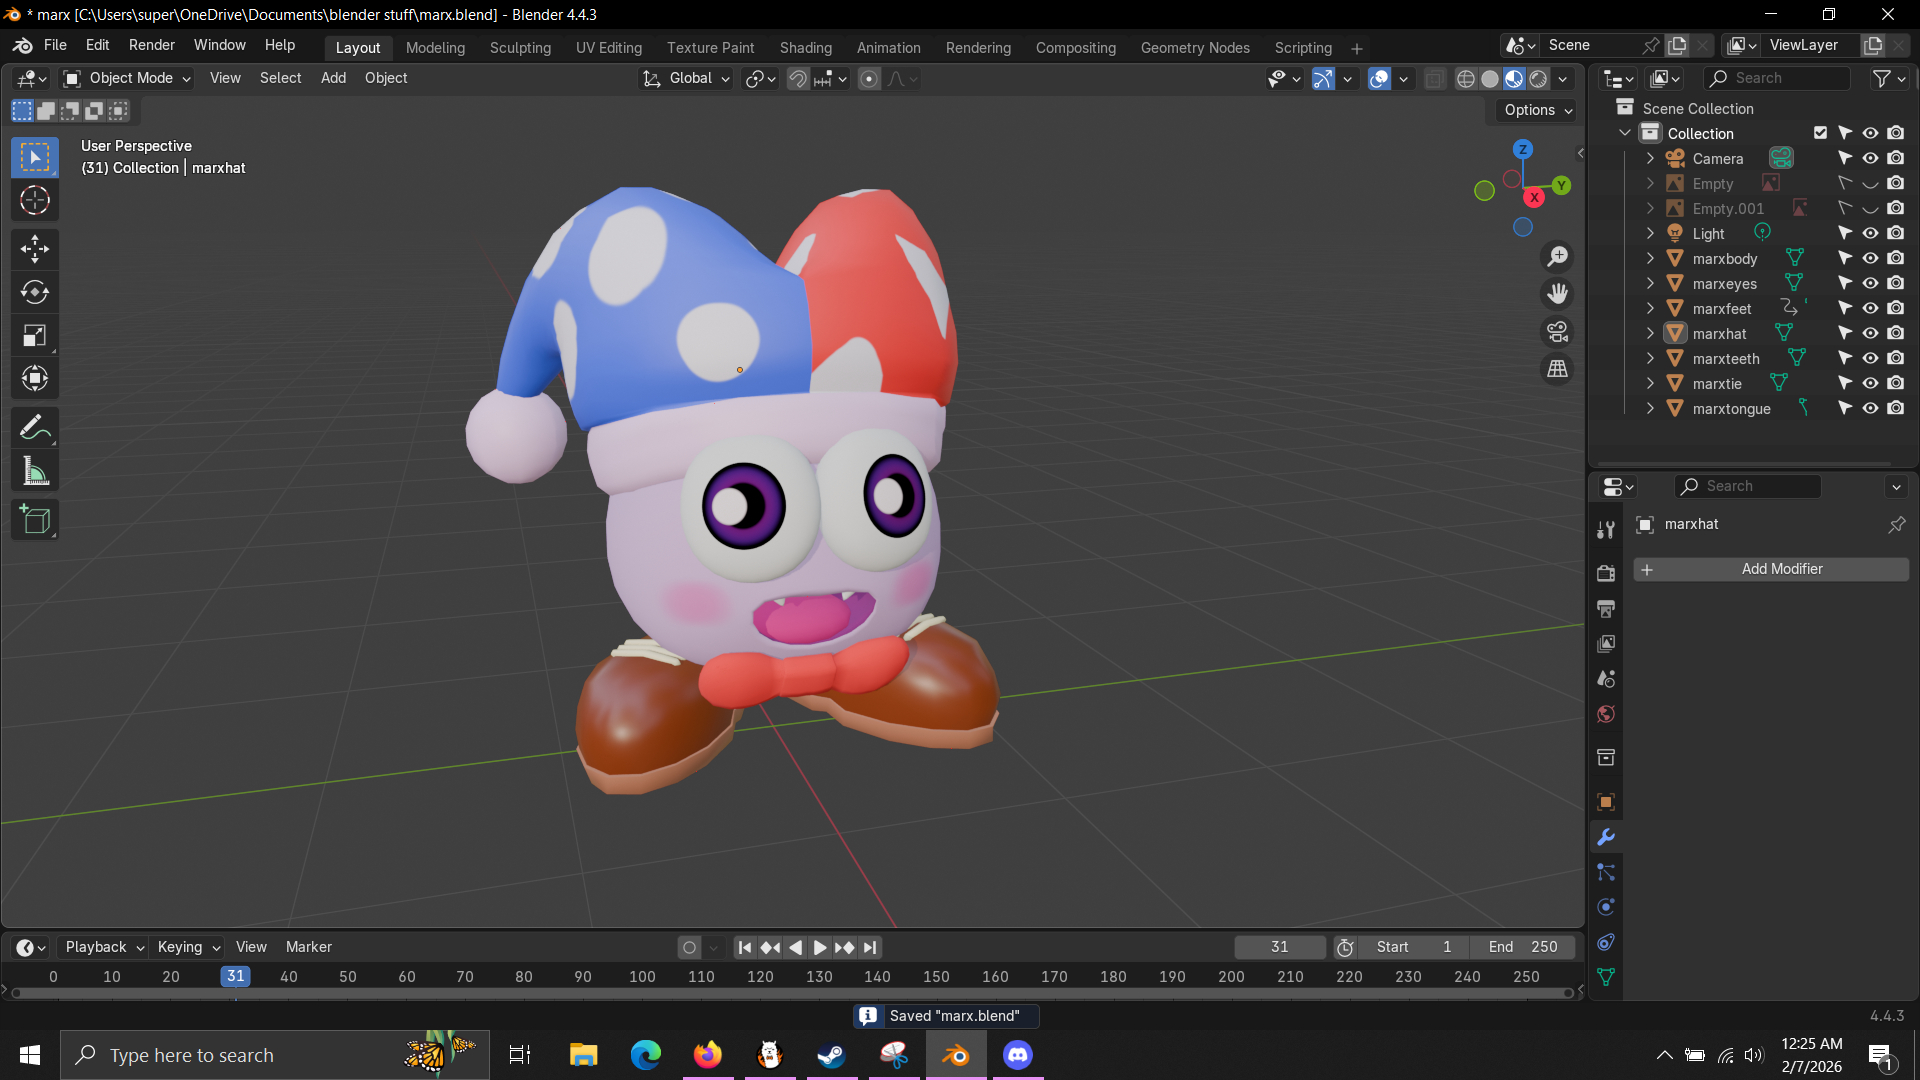This screenshot has height=1080, width=1920.
Task: Uncheck the Collection exclude checkbox
Action: click(1820, 133)
